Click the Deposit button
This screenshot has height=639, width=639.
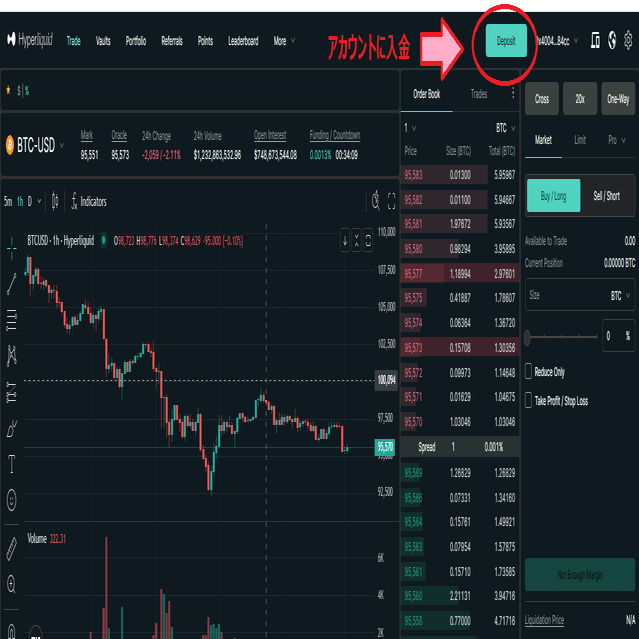506,41
